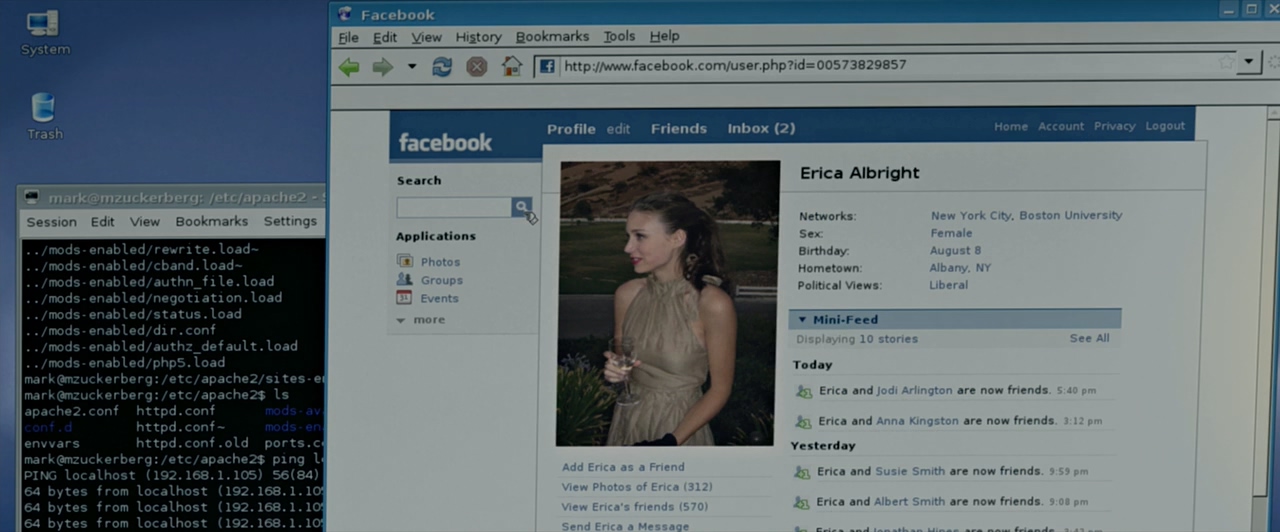The width and height of the screenshot is (1280, 532).
Task: Open the terminal Settings menu
Action: [x=290, y=221]
